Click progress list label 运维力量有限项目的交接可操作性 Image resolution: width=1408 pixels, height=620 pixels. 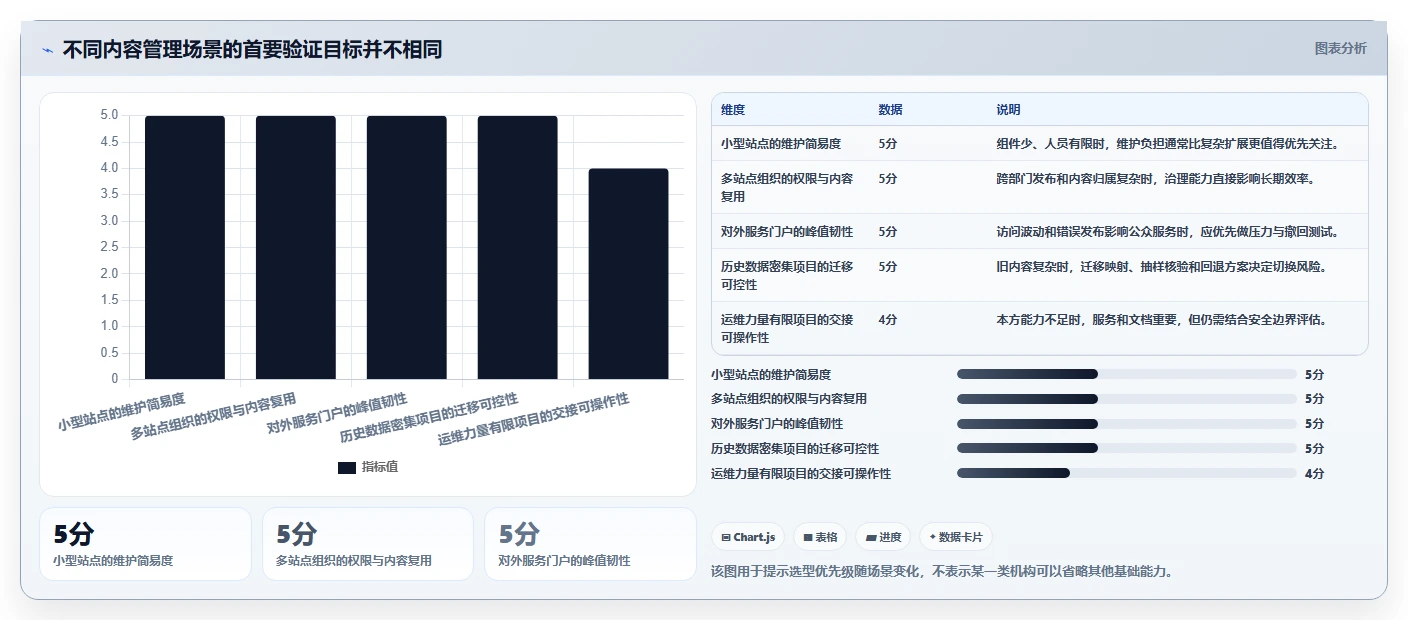coord(801,473)
